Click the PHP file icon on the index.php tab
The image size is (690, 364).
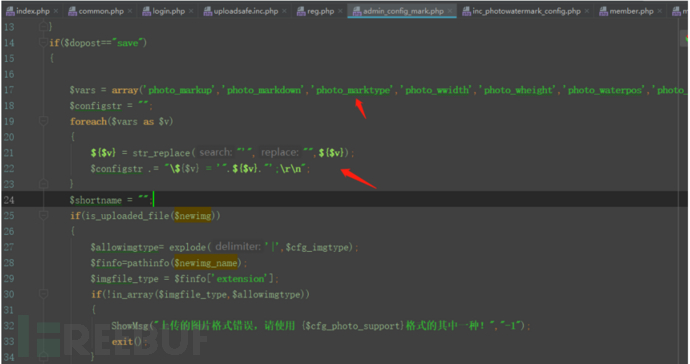point(10,11)
